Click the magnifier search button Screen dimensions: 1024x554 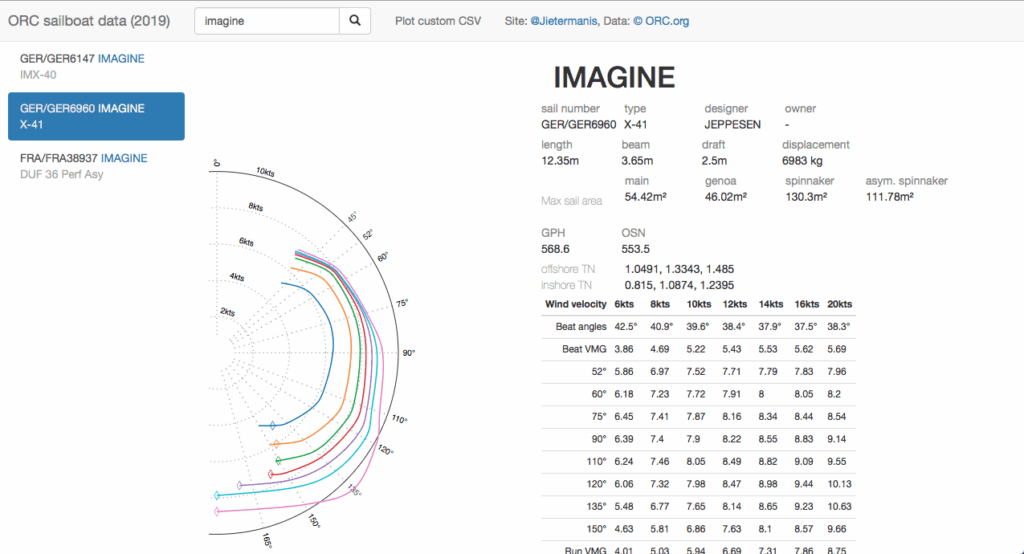tap(355, 20)
